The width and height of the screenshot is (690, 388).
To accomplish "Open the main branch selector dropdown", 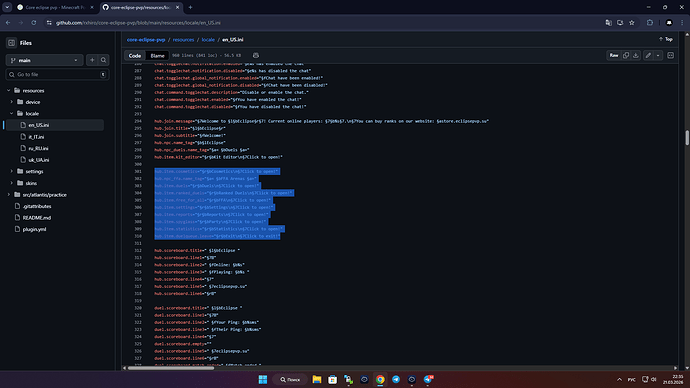I will tap(44, 60).
